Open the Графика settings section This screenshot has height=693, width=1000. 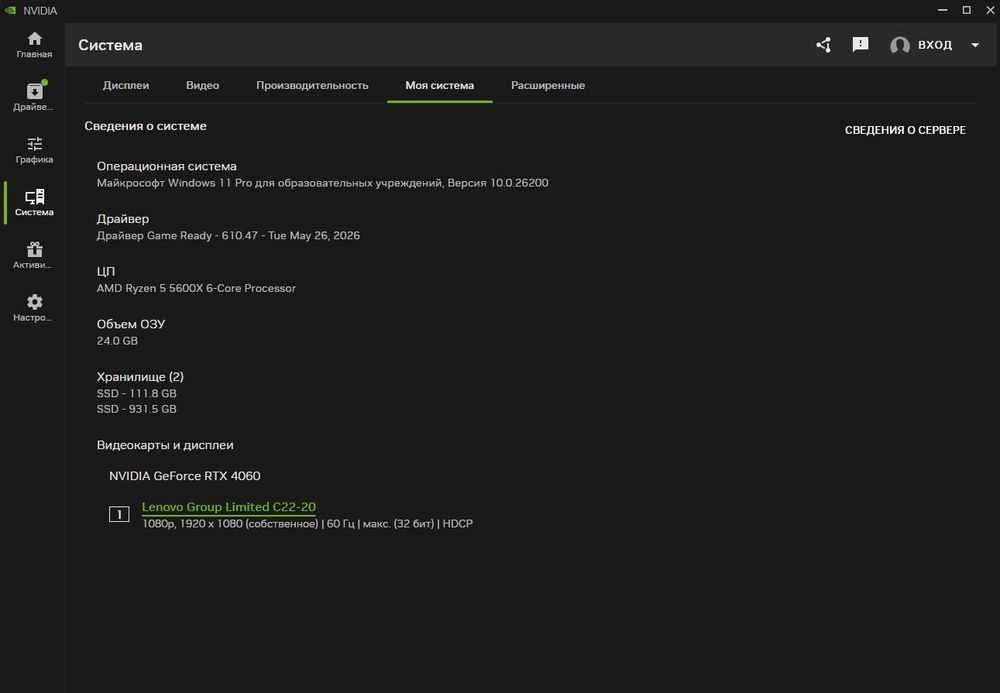pos(34,150)
